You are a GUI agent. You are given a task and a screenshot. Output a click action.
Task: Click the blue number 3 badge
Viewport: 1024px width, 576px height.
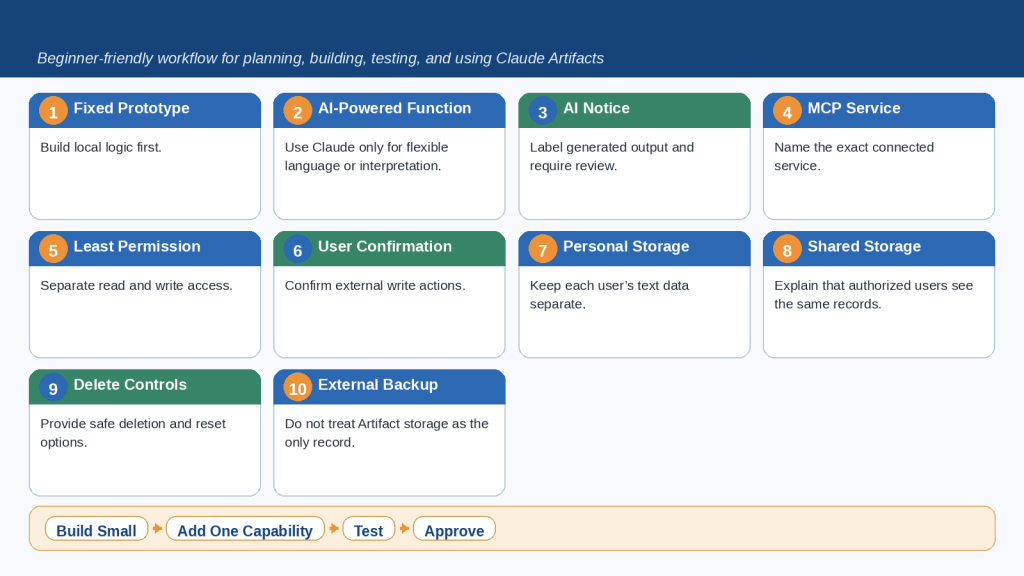[x=542, y=111]
